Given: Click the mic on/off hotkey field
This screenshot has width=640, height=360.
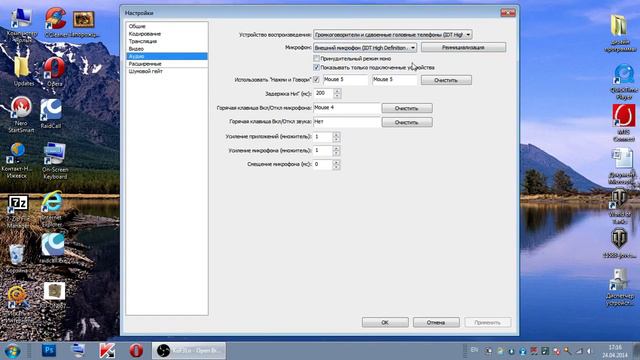Looking at the screenshot, I should pos(346,108).
